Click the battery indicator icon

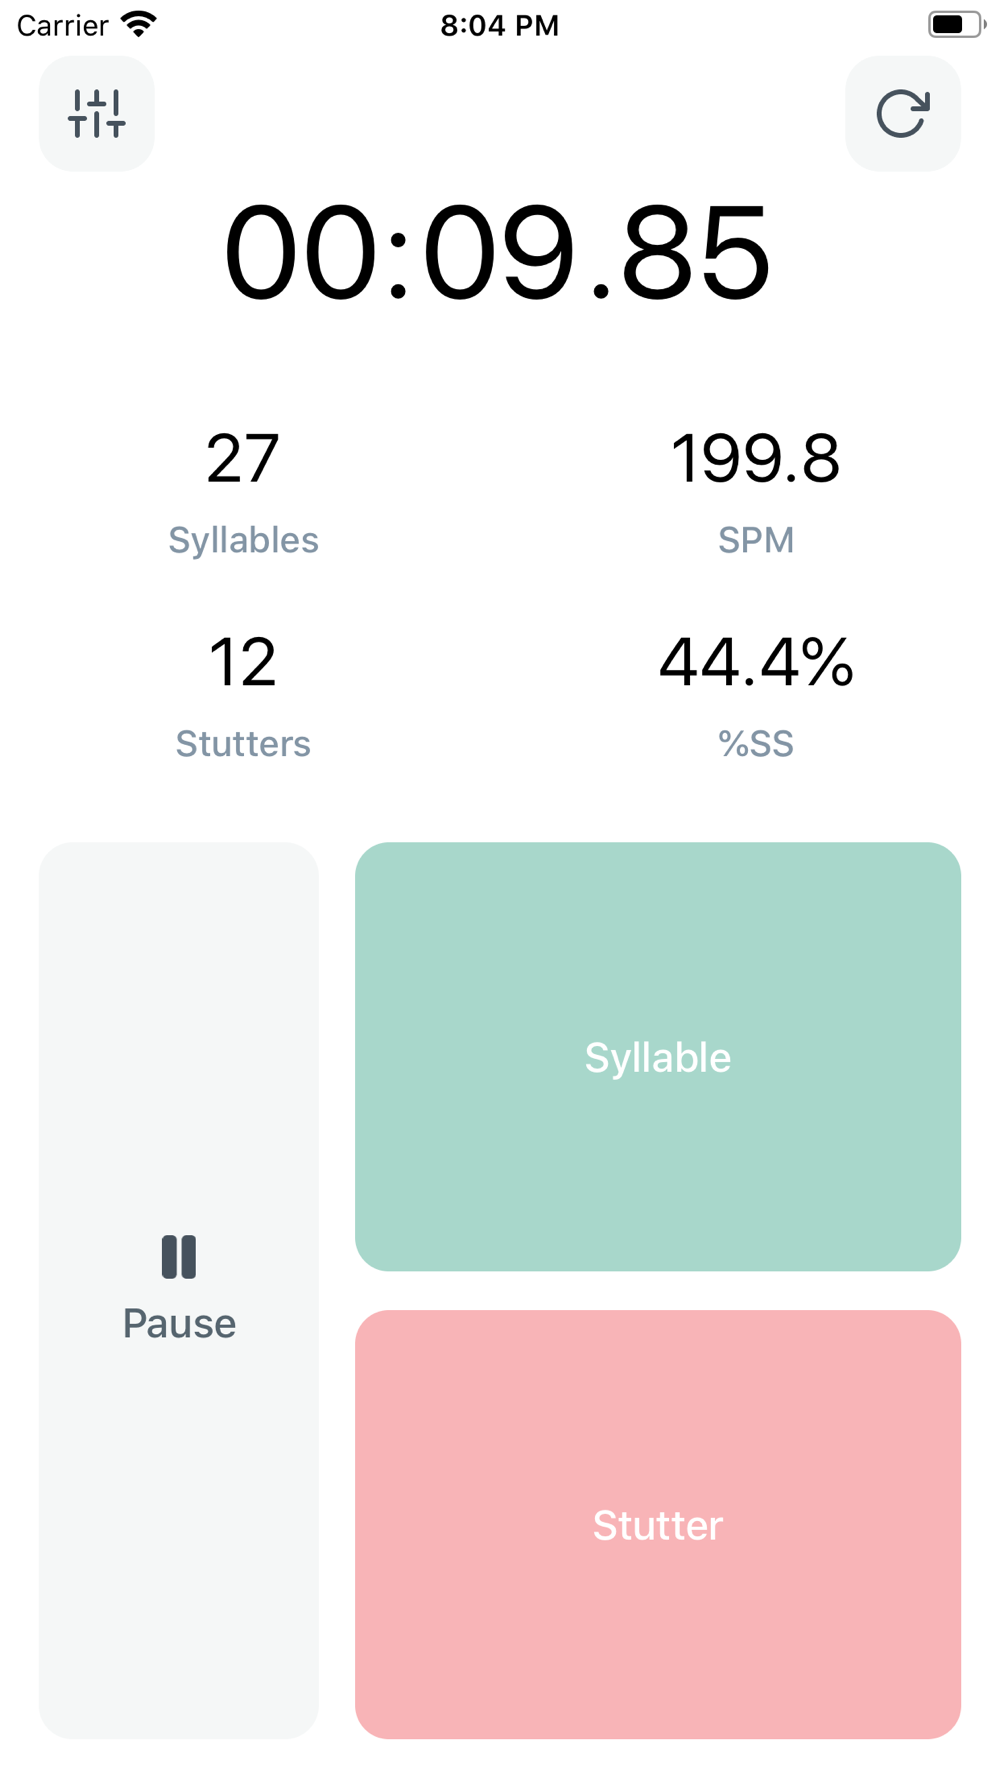[x=954, y=24]
